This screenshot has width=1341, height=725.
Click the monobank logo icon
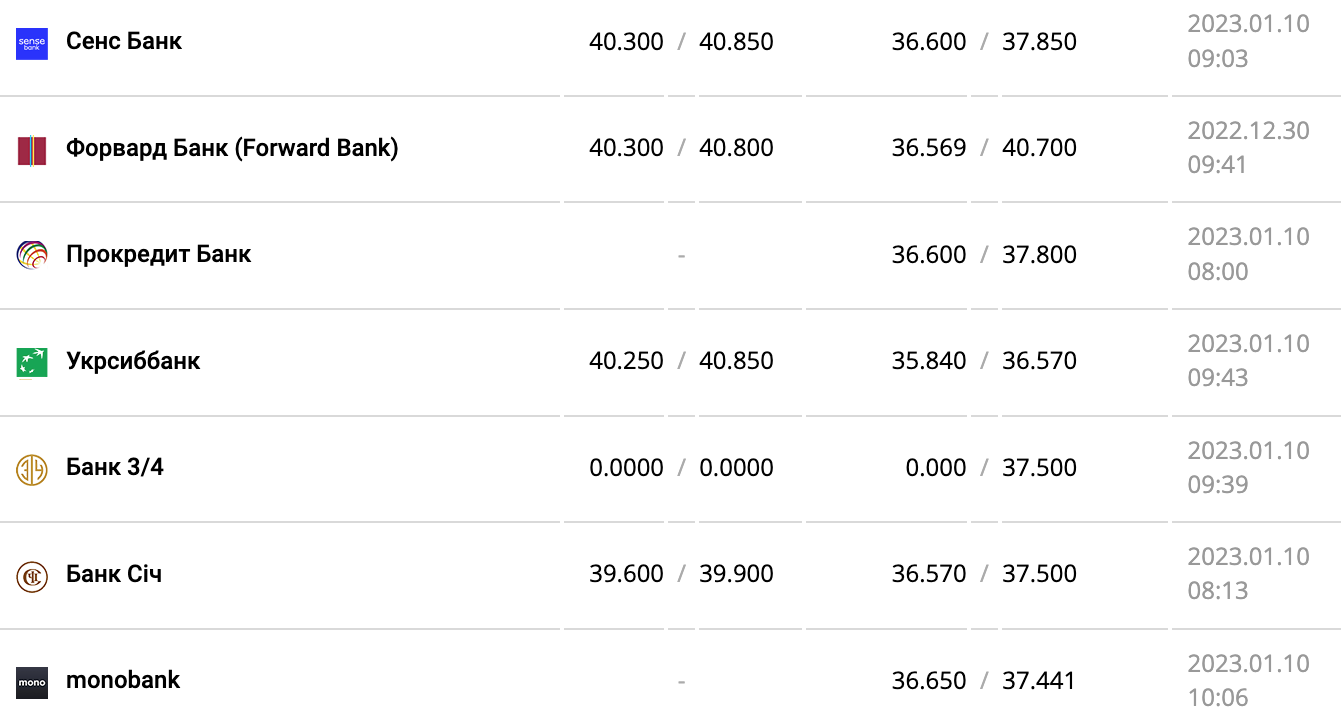(32, 682)
